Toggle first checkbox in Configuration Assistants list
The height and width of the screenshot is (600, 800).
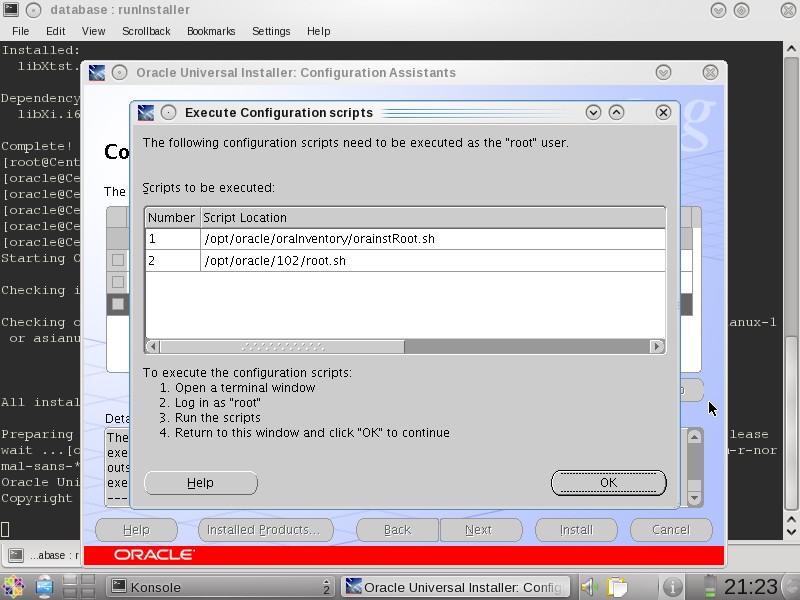(118, 260)
